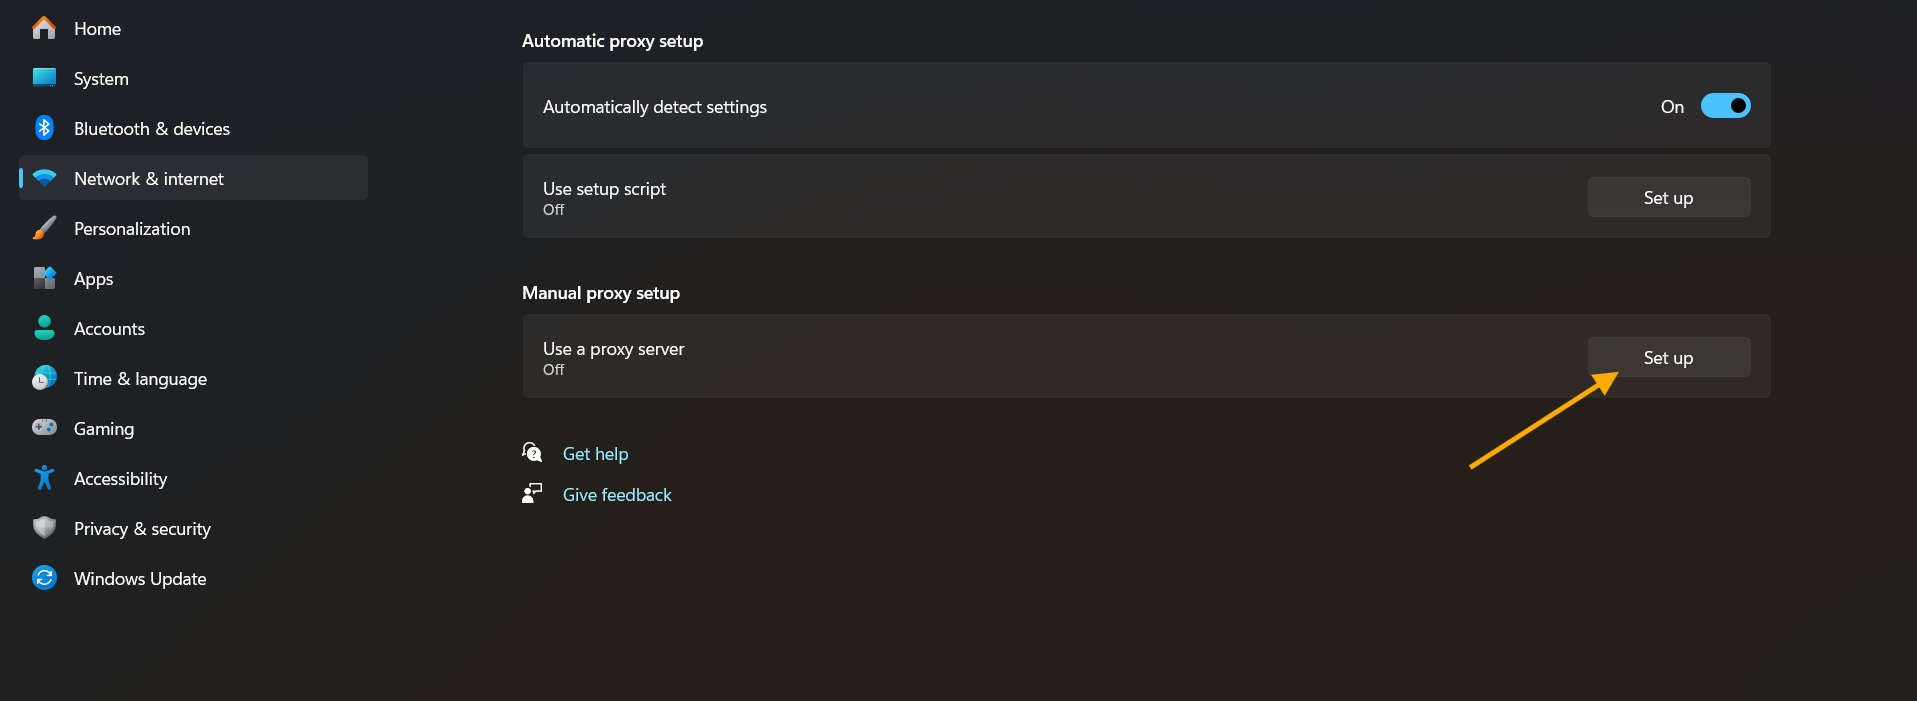Go to Windows Update settings label
This screenshot has height=701, width=1917.
coord(140,579)
